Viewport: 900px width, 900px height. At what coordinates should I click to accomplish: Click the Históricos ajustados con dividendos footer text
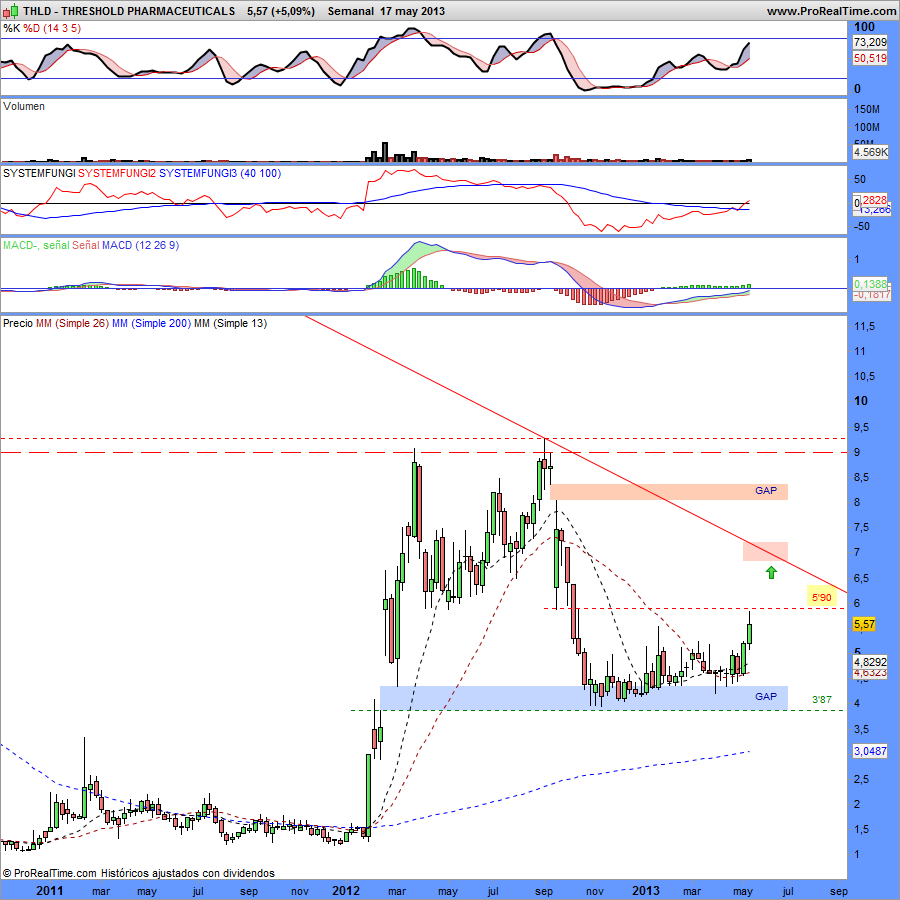tap(188, 873)
